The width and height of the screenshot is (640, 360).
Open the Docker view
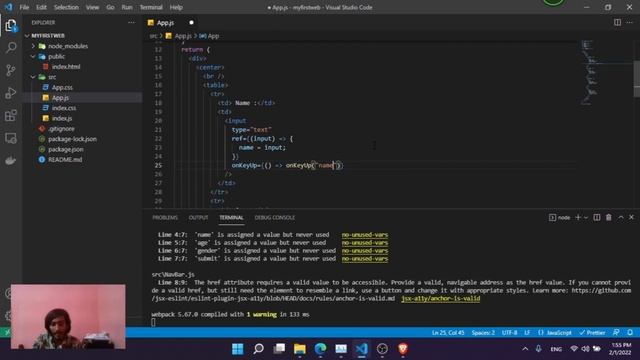click(x=11, y=160)
